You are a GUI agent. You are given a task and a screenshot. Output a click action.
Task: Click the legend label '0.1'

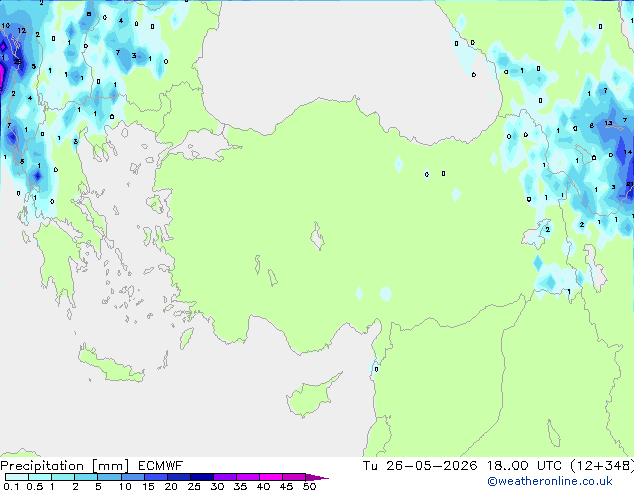[11, 486]
